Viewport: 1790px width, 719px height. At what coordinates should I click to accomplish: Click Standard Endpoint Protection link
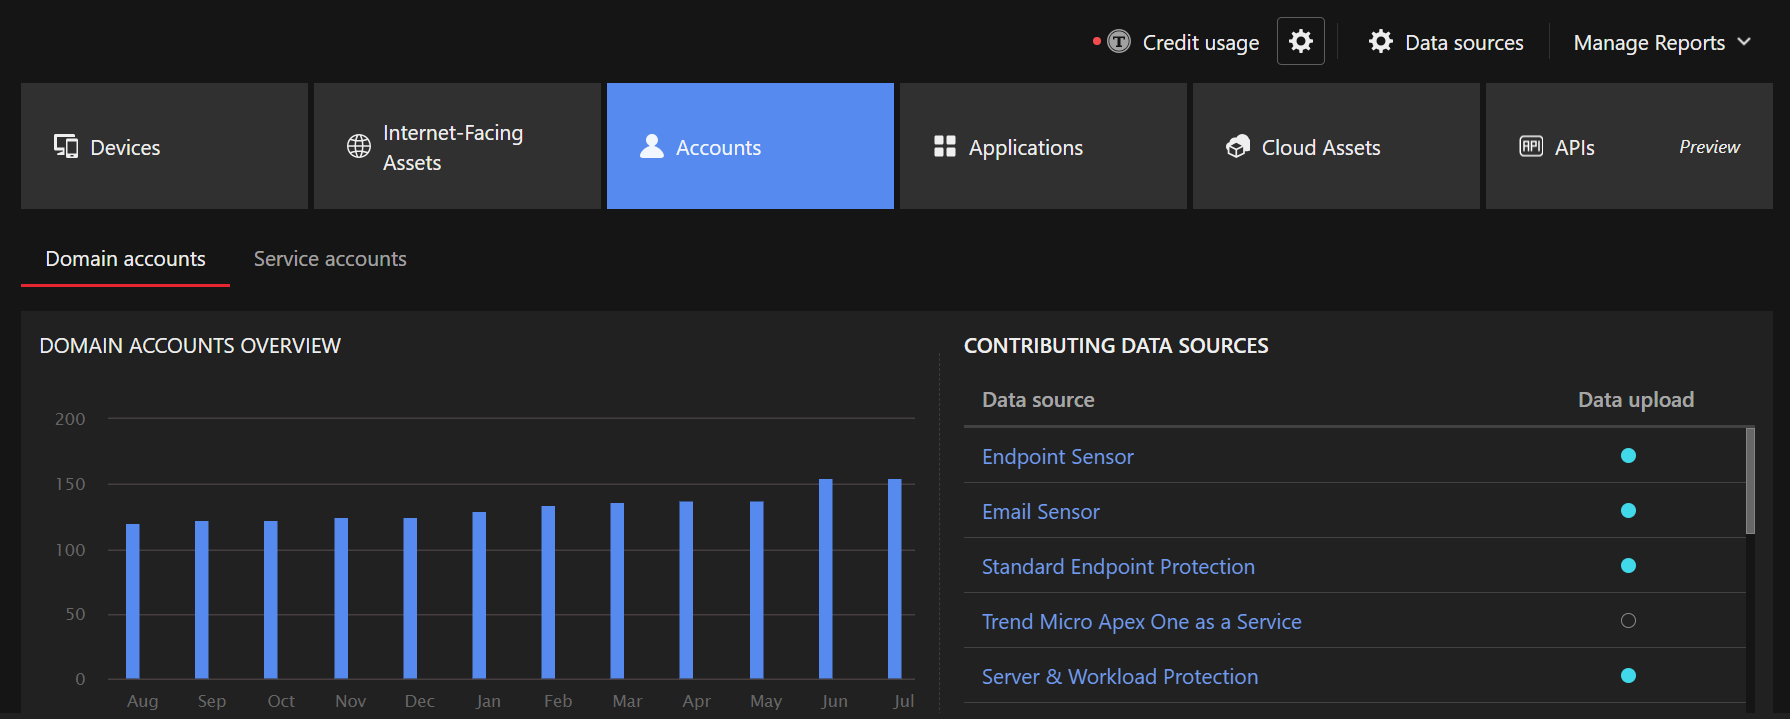point(1117,567)
